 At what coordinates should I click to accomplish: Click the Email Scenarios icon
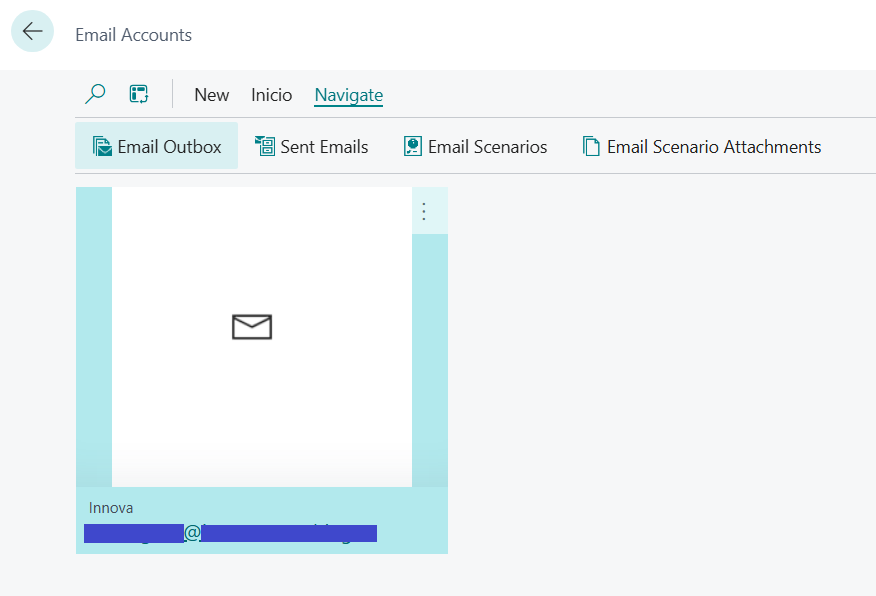pyautogui.click(x=413, y=147)
